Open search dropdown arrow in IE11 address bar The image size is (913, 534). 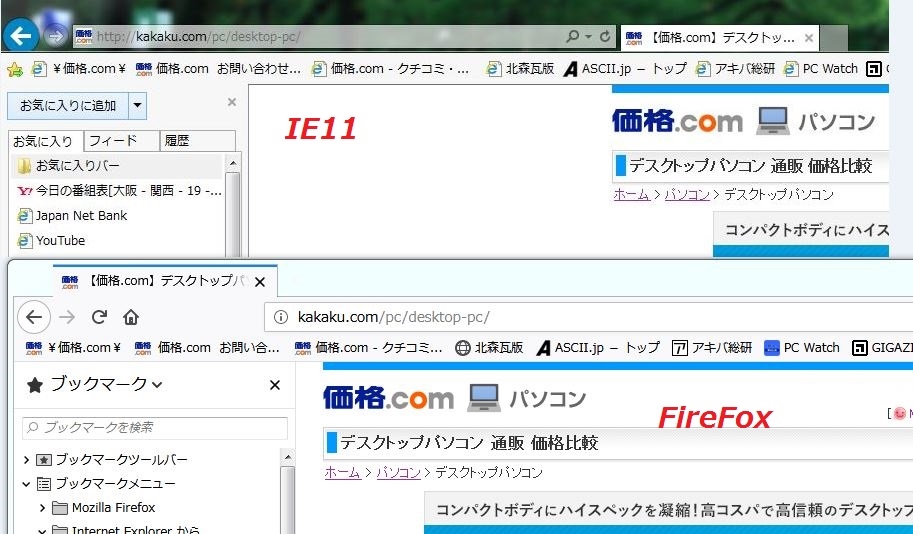(589, 37)
